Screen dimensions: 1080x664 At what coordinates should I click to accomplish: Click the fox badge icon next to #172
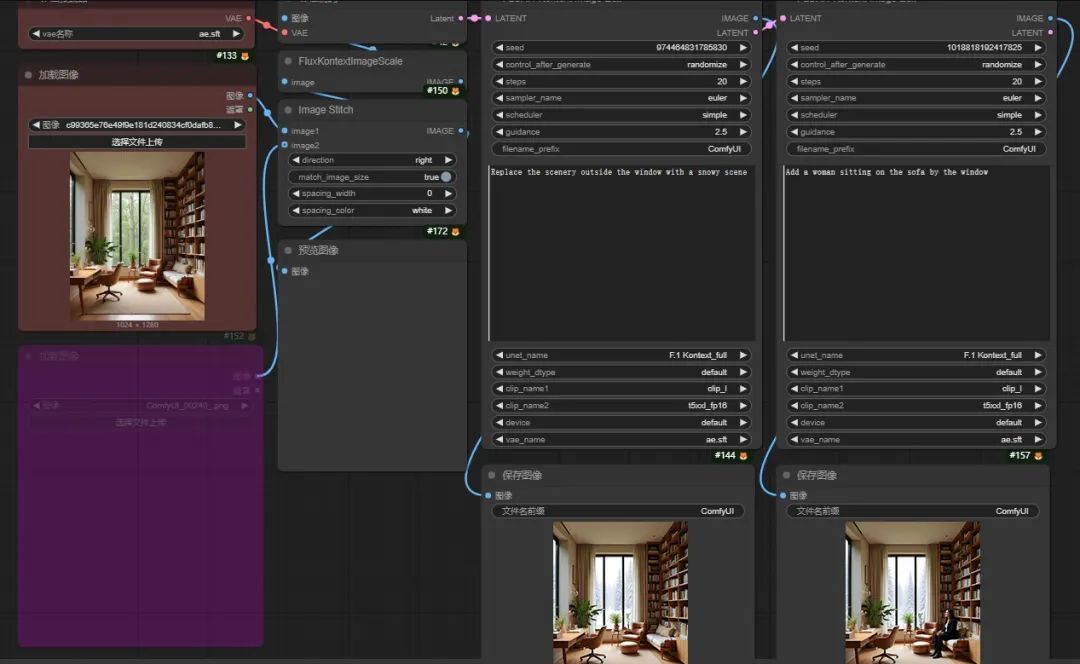456,232
